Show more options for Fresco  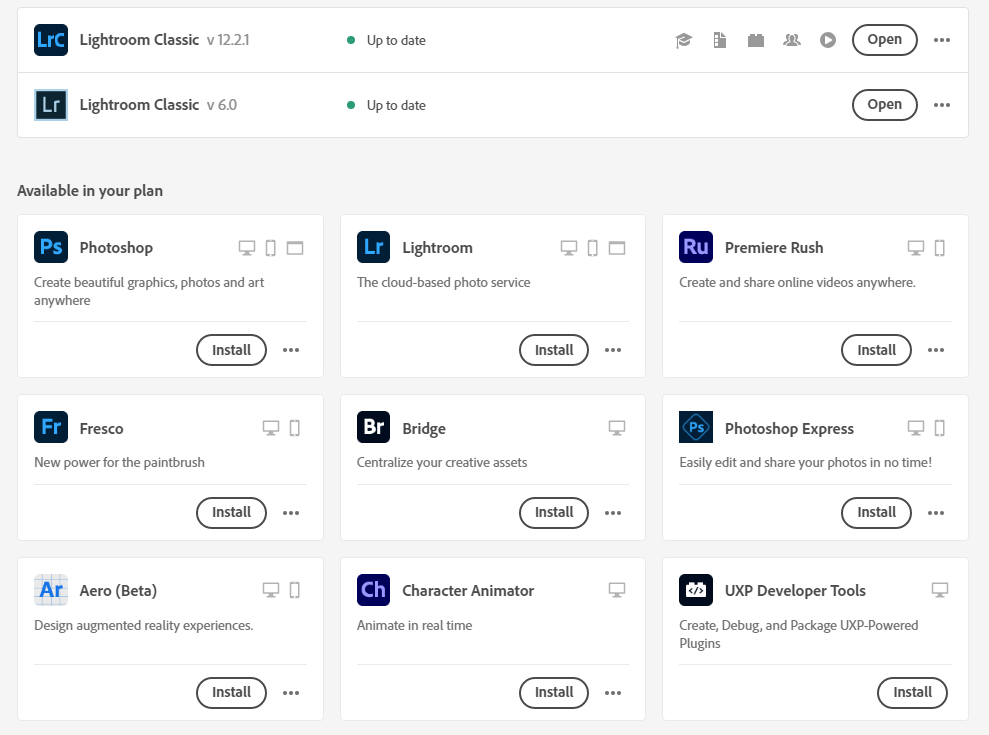291,512
